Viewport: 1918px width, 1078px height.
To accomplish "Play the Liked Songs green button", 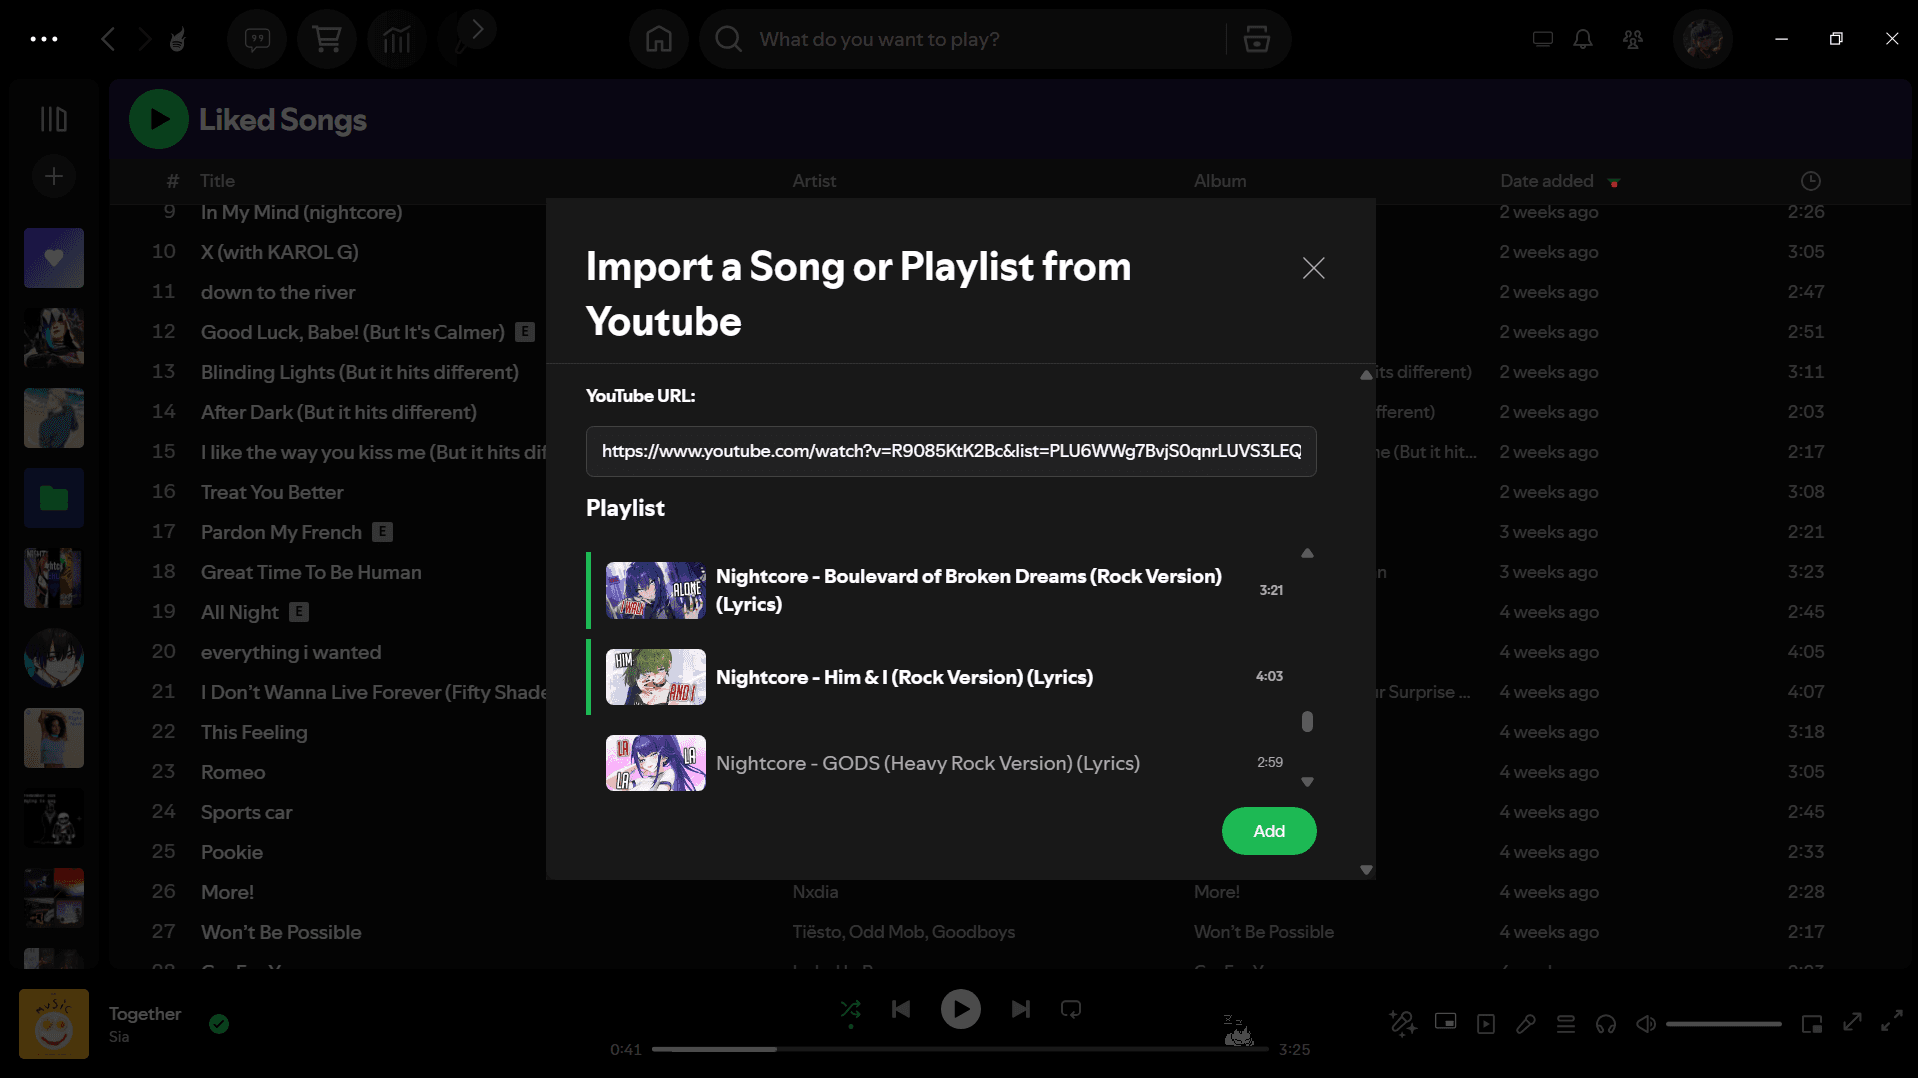I will [x=158, y=118].
